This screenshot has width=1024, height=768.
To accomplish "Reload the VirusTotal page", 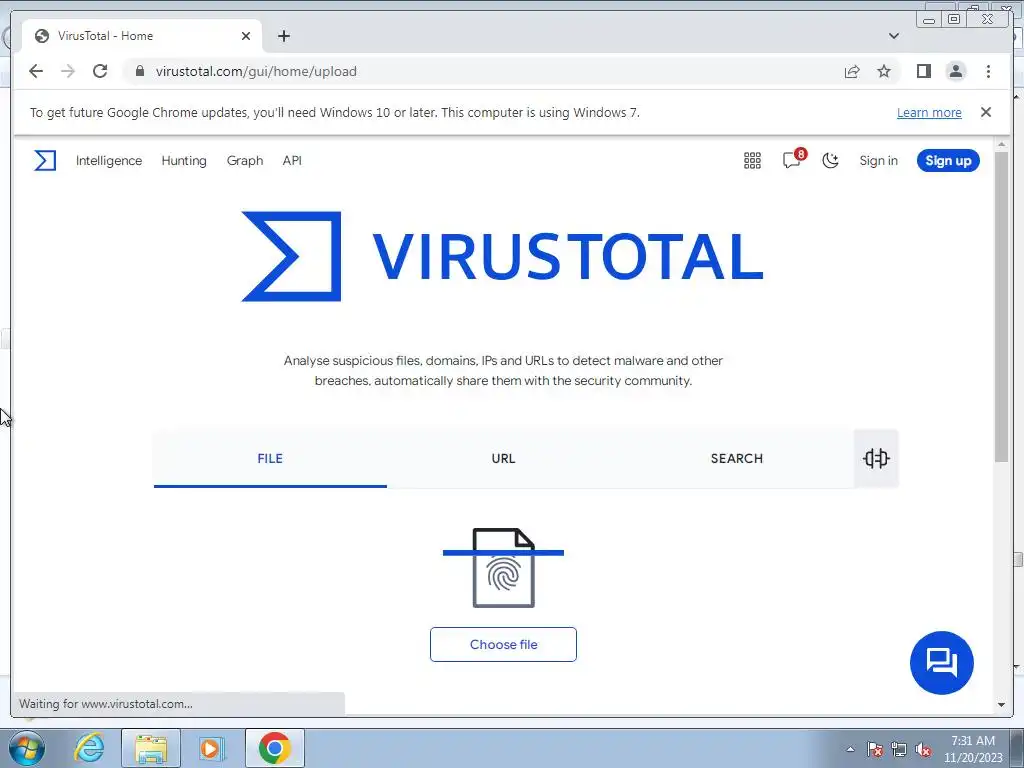I will [100, 71].
